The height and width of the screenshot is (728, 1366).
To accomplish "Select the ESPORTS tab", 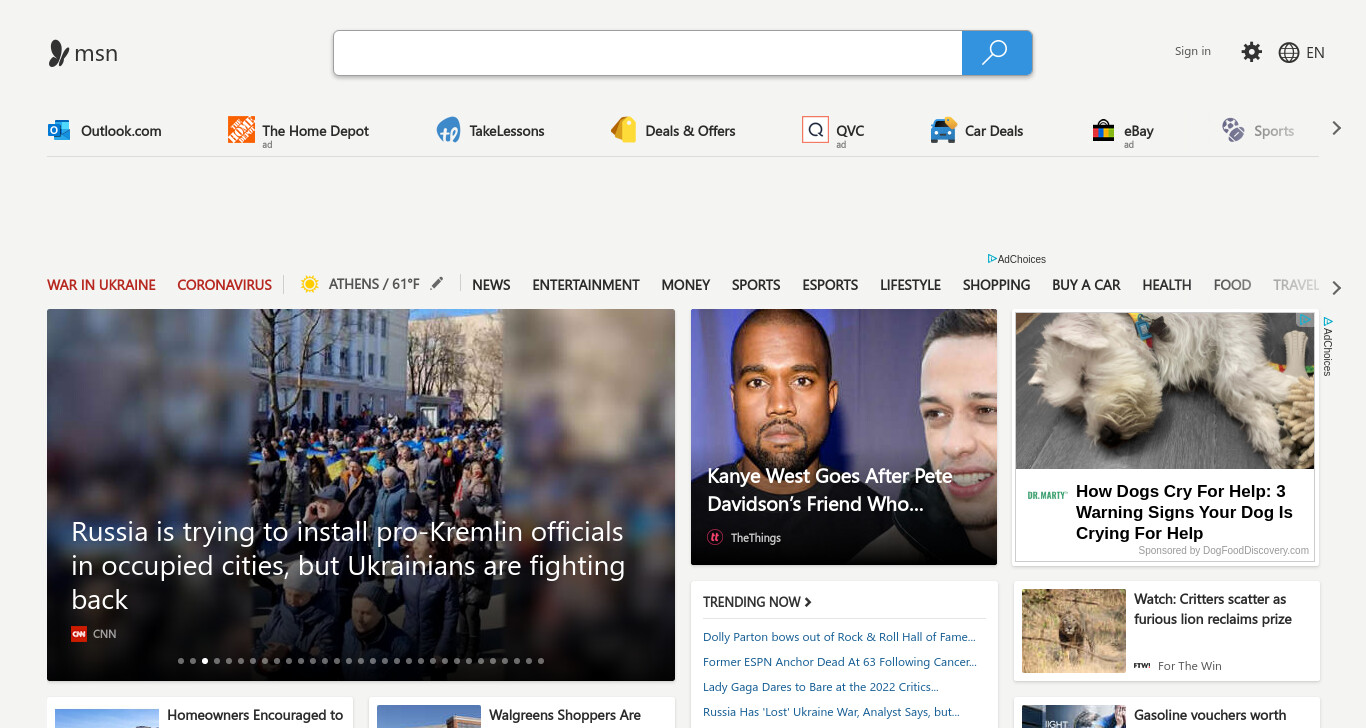I will click(x=830, y=285).
